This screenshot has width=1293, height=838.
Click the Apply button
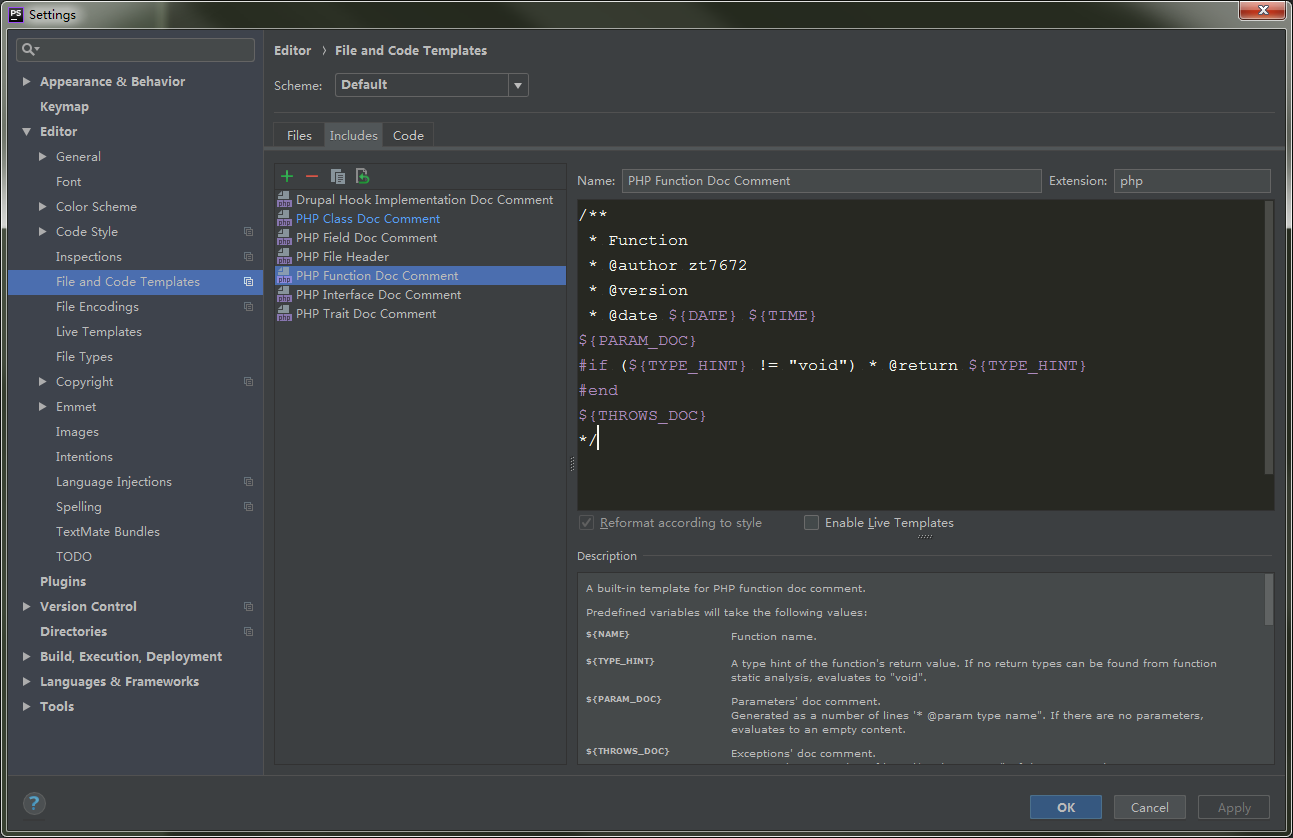tap(1234, 807)
